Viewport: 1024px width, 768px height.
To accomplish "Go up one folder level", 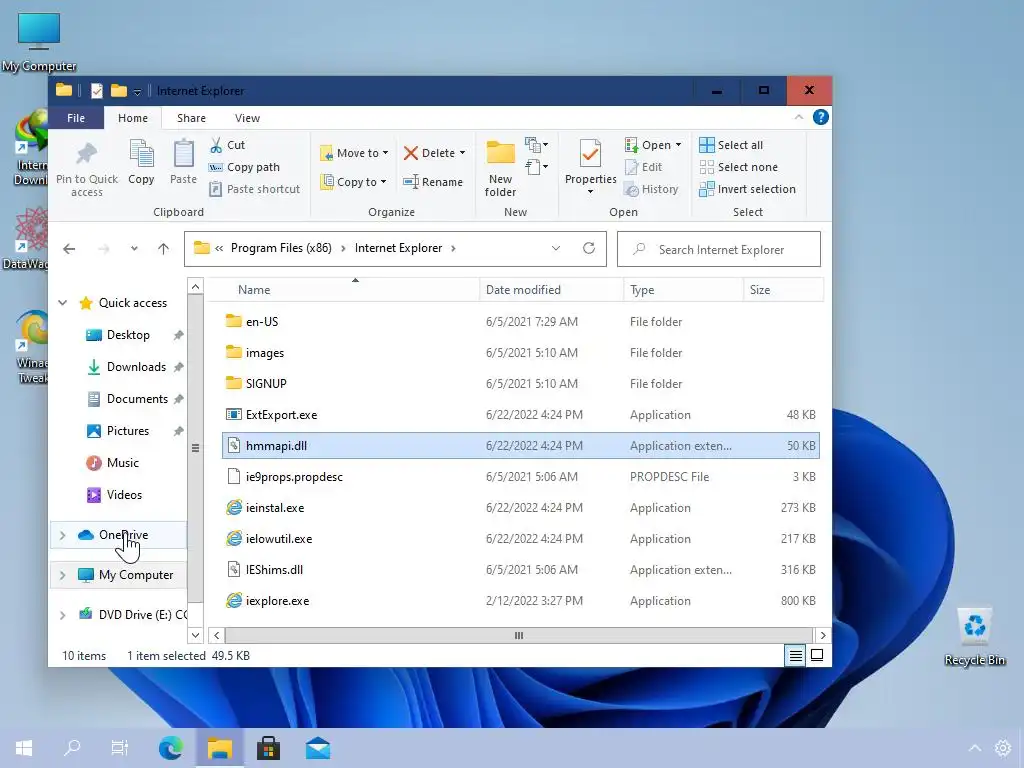I will point(163,249).
